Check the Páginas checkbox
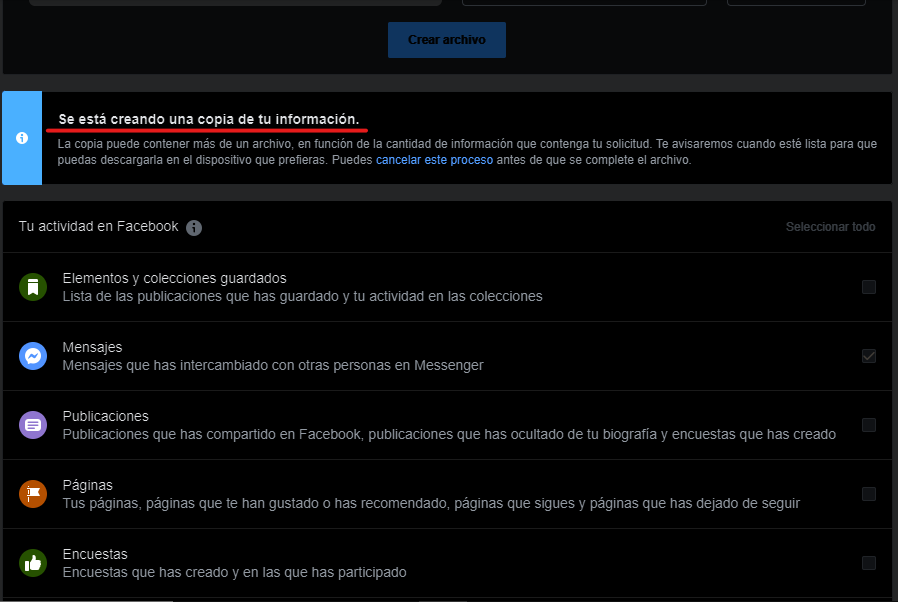The height and width of the screenshot is (602, 898). 869,493
